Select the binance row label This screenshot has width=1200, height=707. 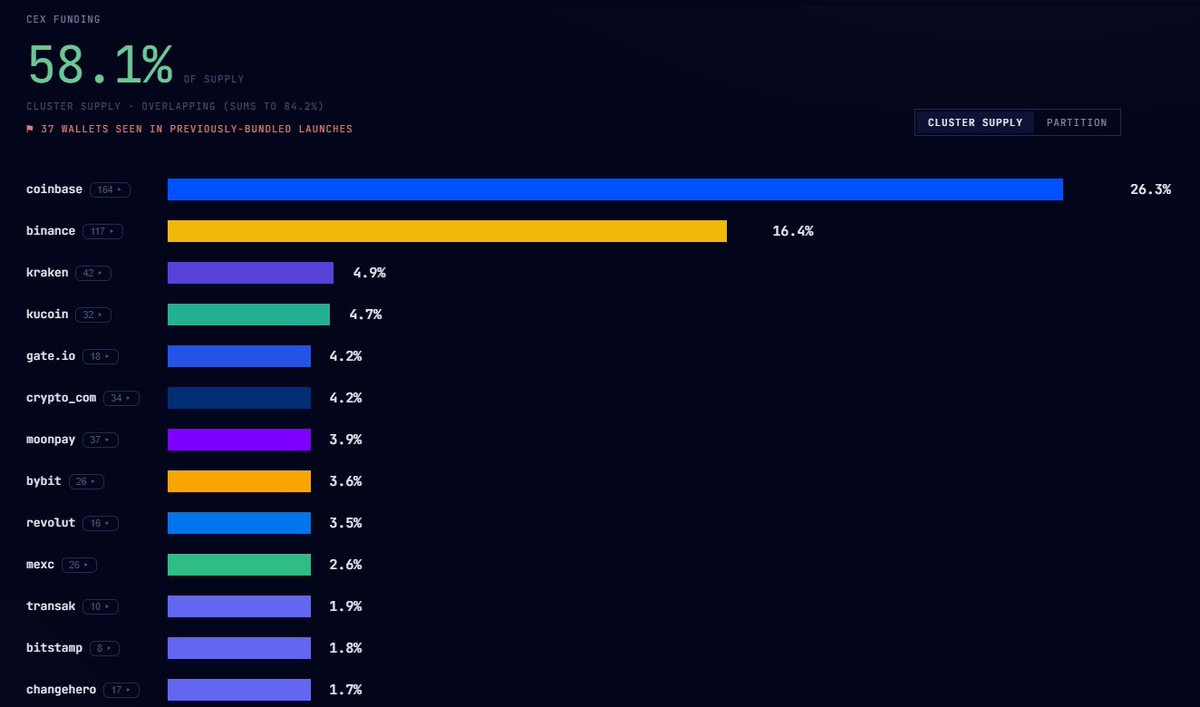[51, 231]
